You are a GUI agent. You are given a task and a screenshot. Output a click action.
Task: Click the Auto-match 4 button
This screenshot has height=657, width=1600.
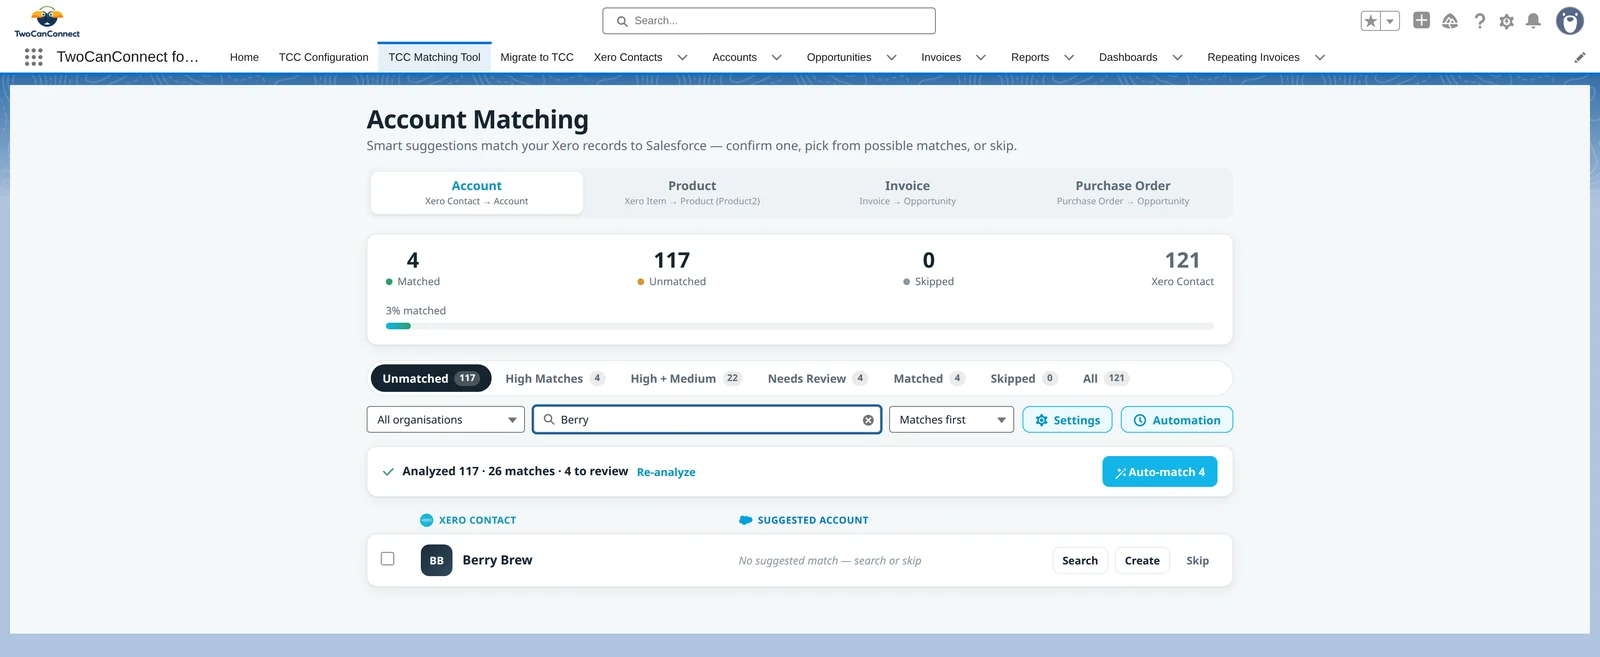(1160, 472)
